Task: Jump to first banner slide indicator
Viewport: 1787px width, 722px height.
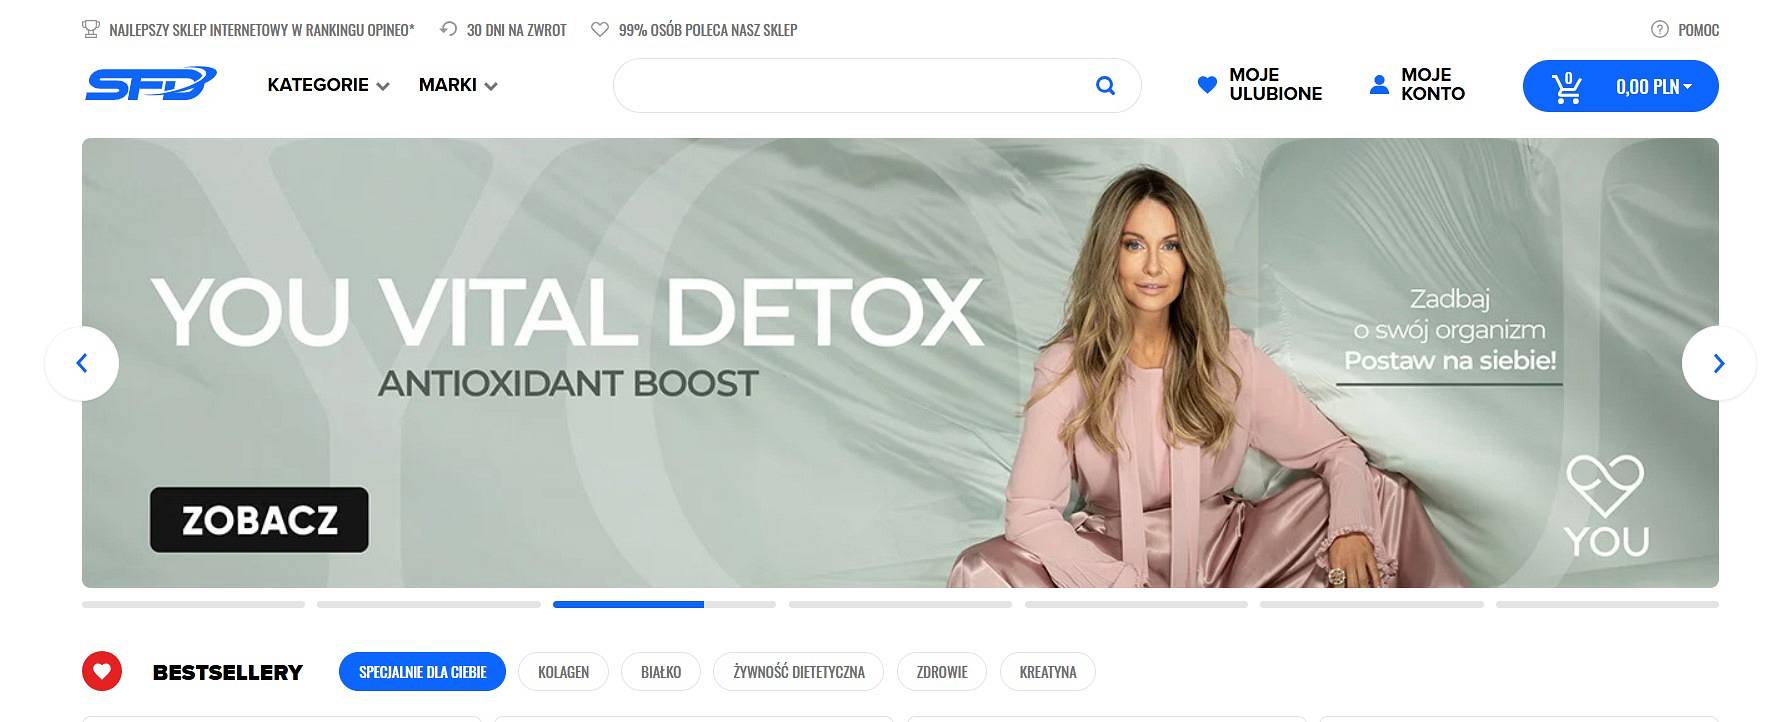Action: (x=193, y=604)
